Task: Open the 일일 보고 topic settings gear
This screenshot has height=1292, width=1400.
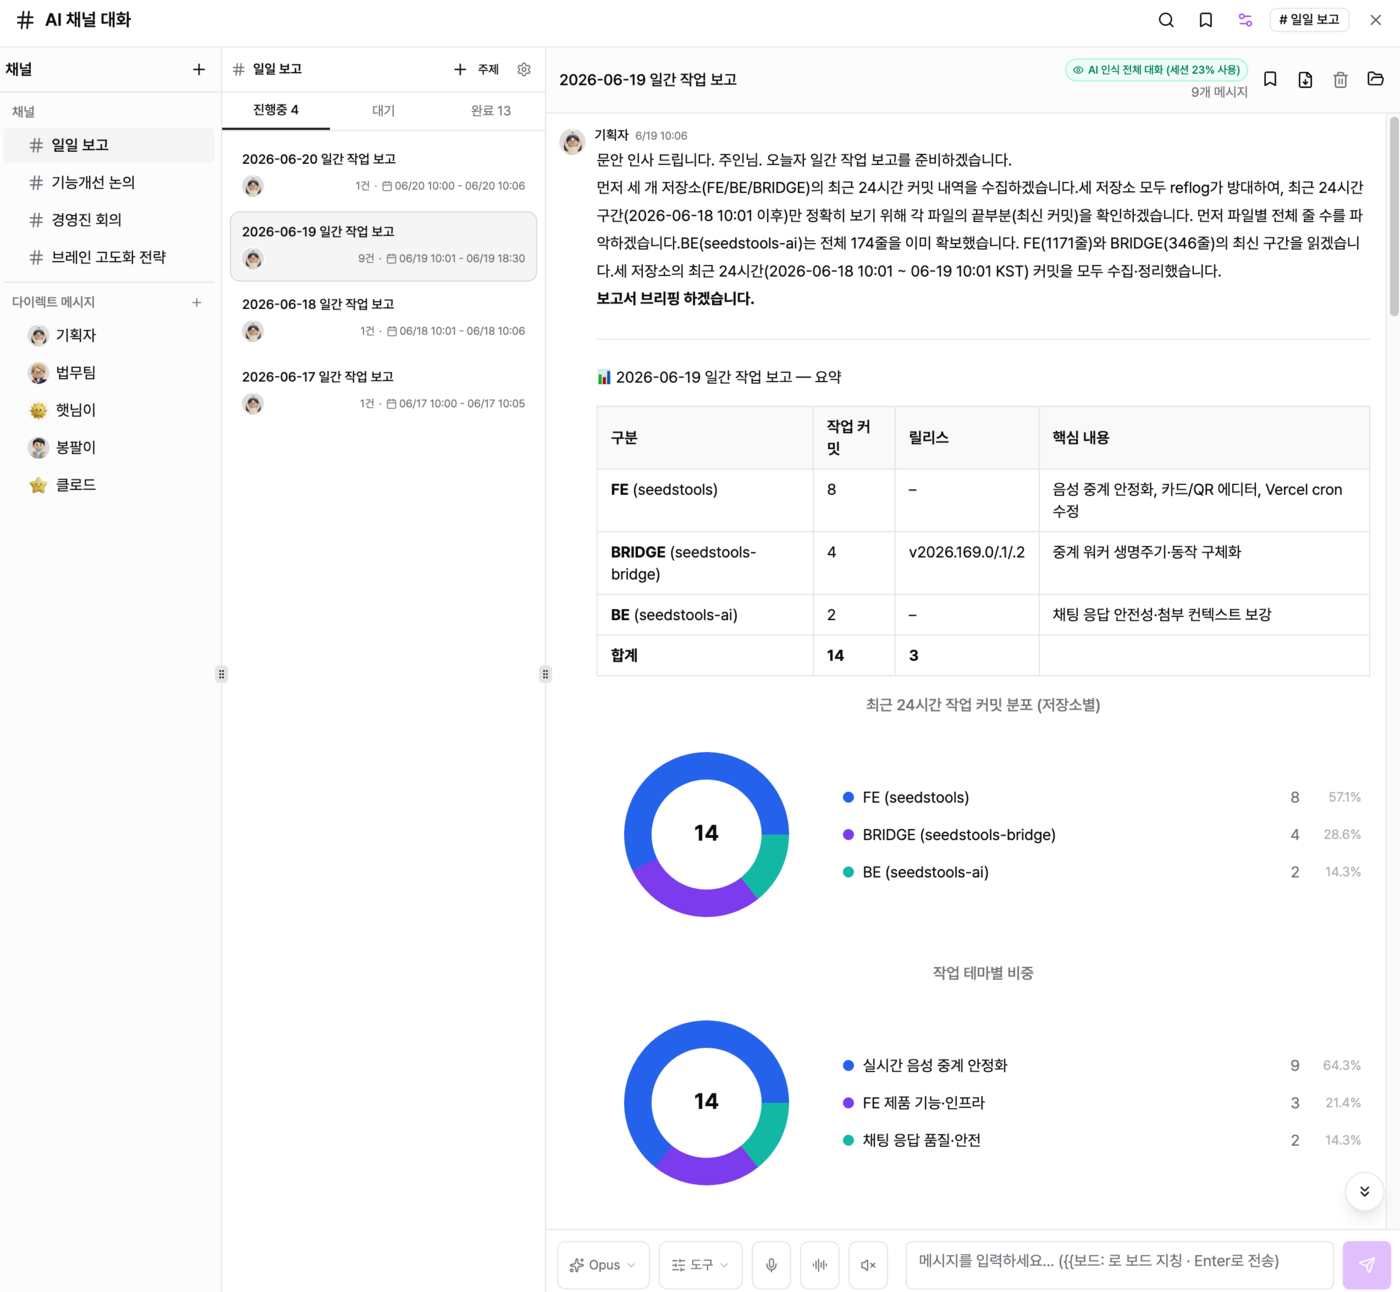Action: coord(524,69)
